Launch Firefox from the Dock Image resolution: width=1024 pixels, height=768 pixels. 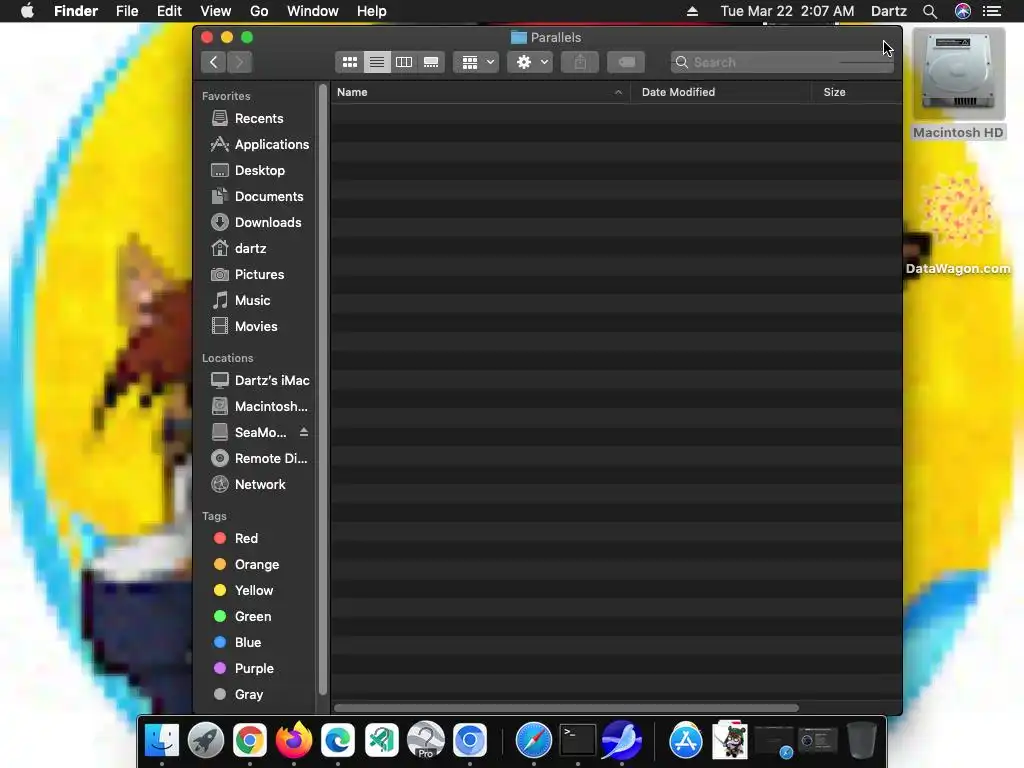click(294, 740)
